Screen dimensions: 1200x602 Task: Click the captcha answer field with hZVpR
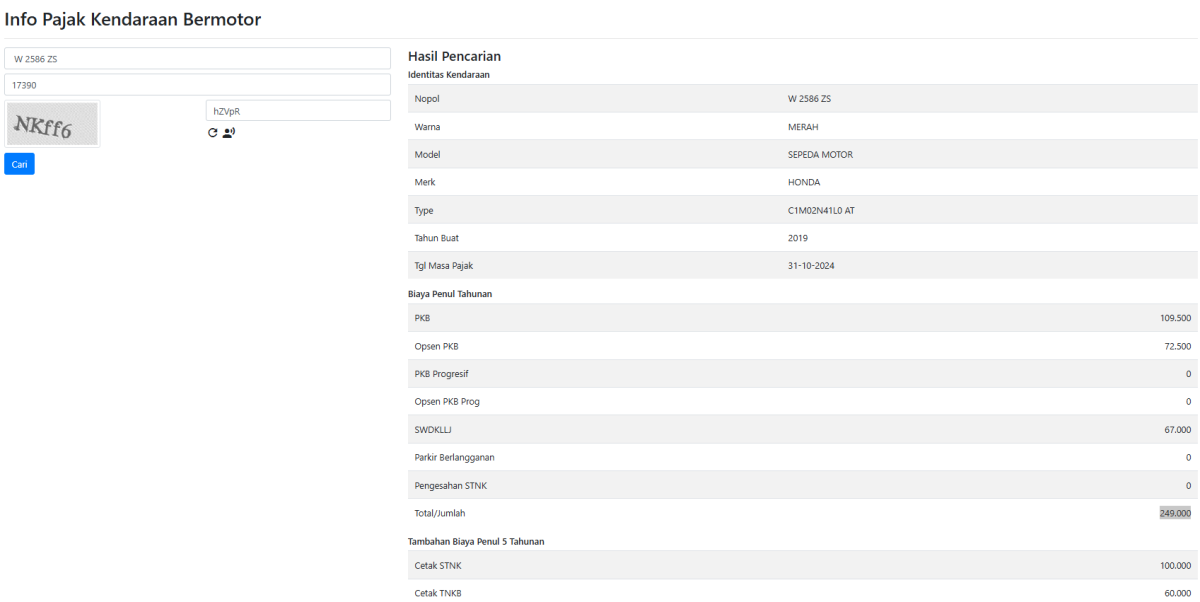pyautogui.click(x=297, y=111)
